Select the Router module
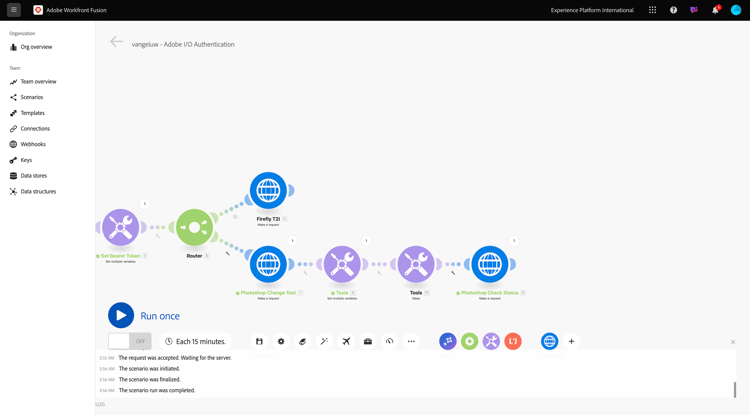 tap(194, 227)
